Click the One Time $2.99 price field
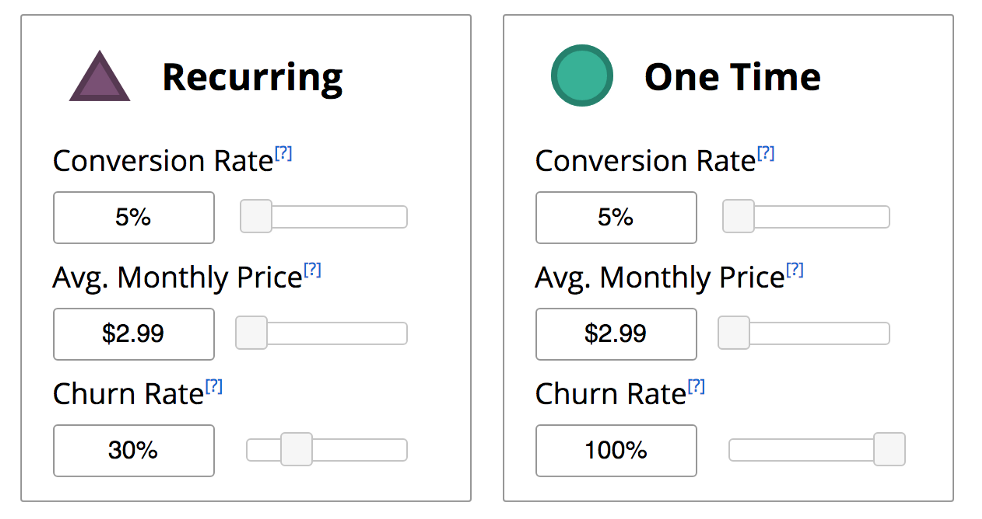 click(616, 334)
